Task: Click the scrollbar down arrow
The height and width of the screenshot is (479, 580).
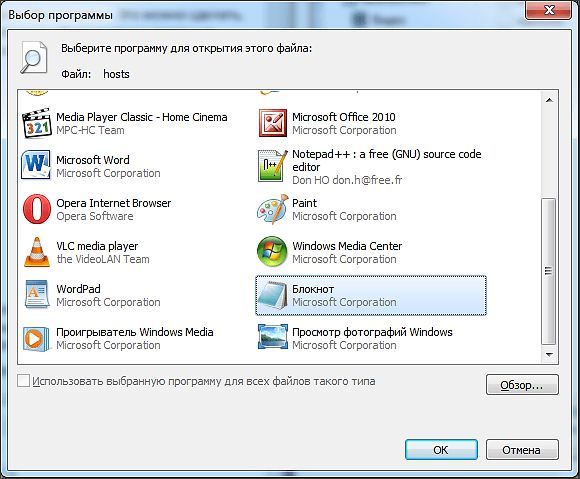Action: [x=549, y=355]
